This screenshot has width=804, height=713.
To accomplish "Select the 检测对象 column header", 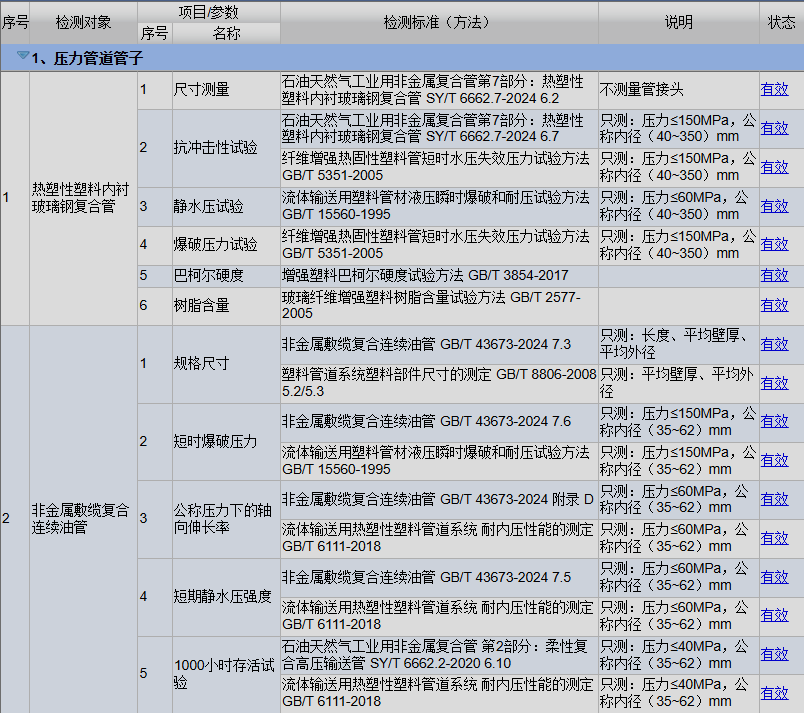I will click(83, 22).
